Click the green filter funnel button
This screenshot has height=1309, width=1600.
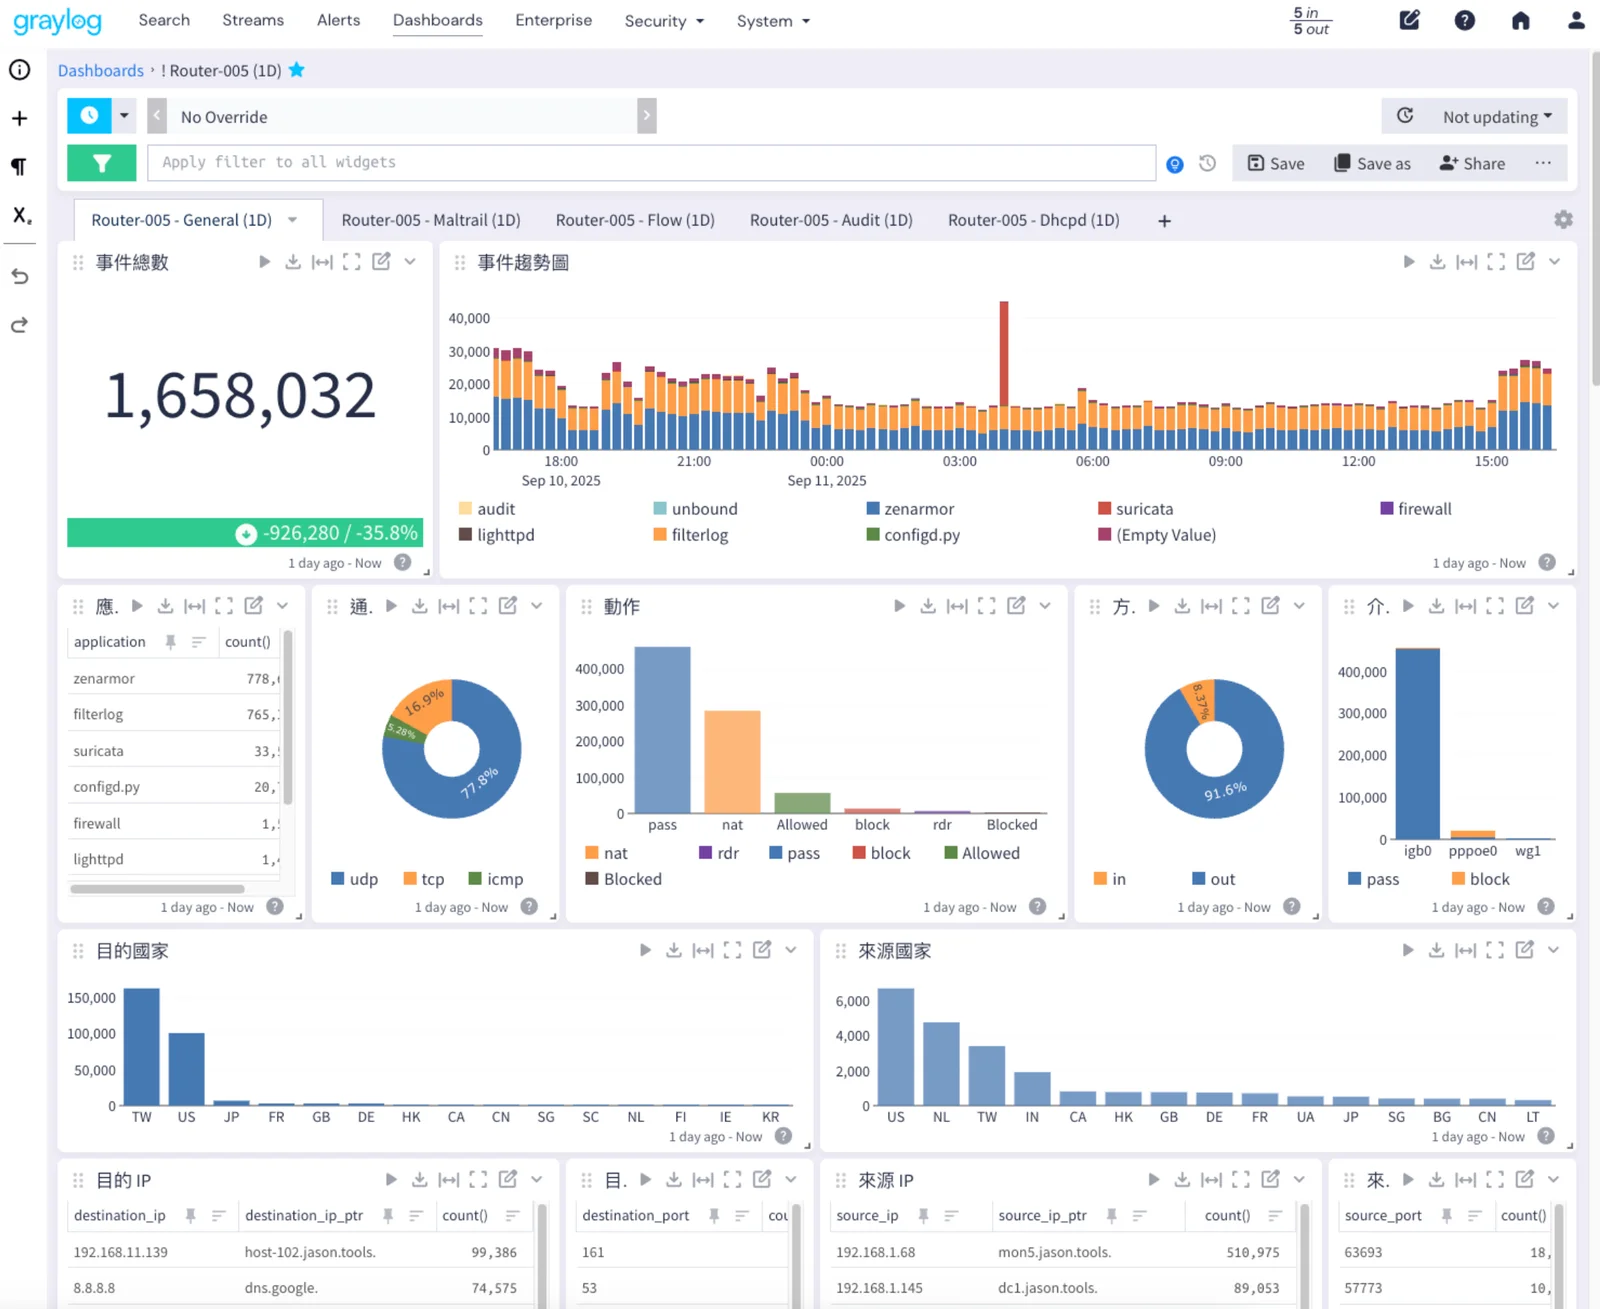point(101,163)
